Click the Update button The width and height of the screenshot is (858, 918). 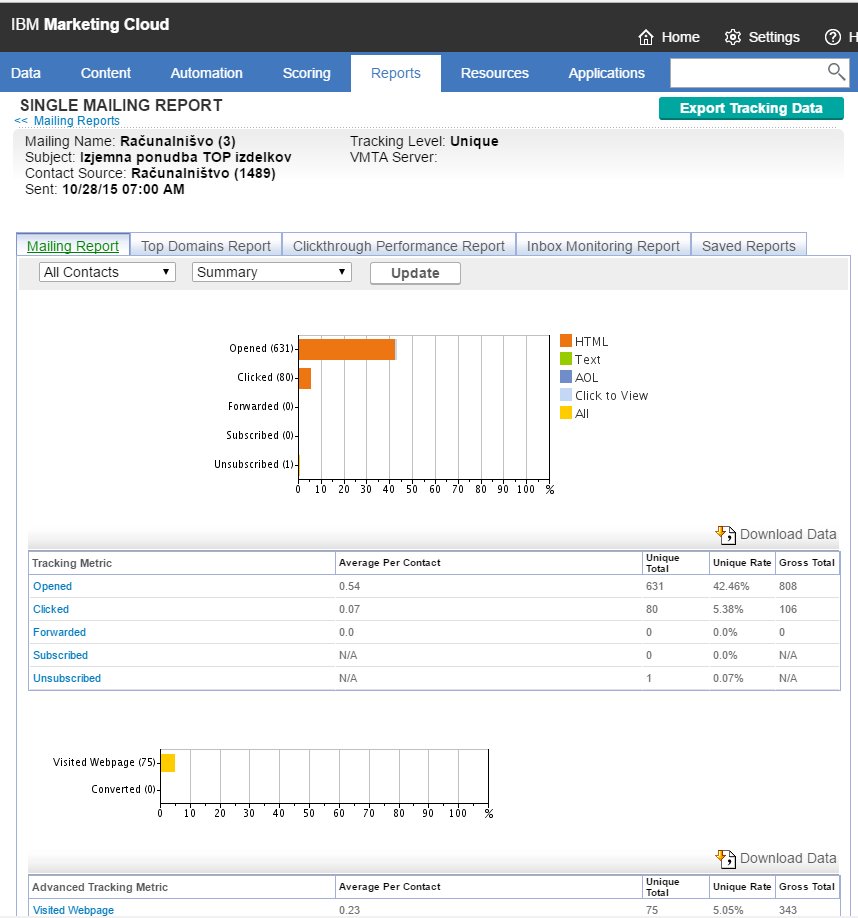click(415, 273)
